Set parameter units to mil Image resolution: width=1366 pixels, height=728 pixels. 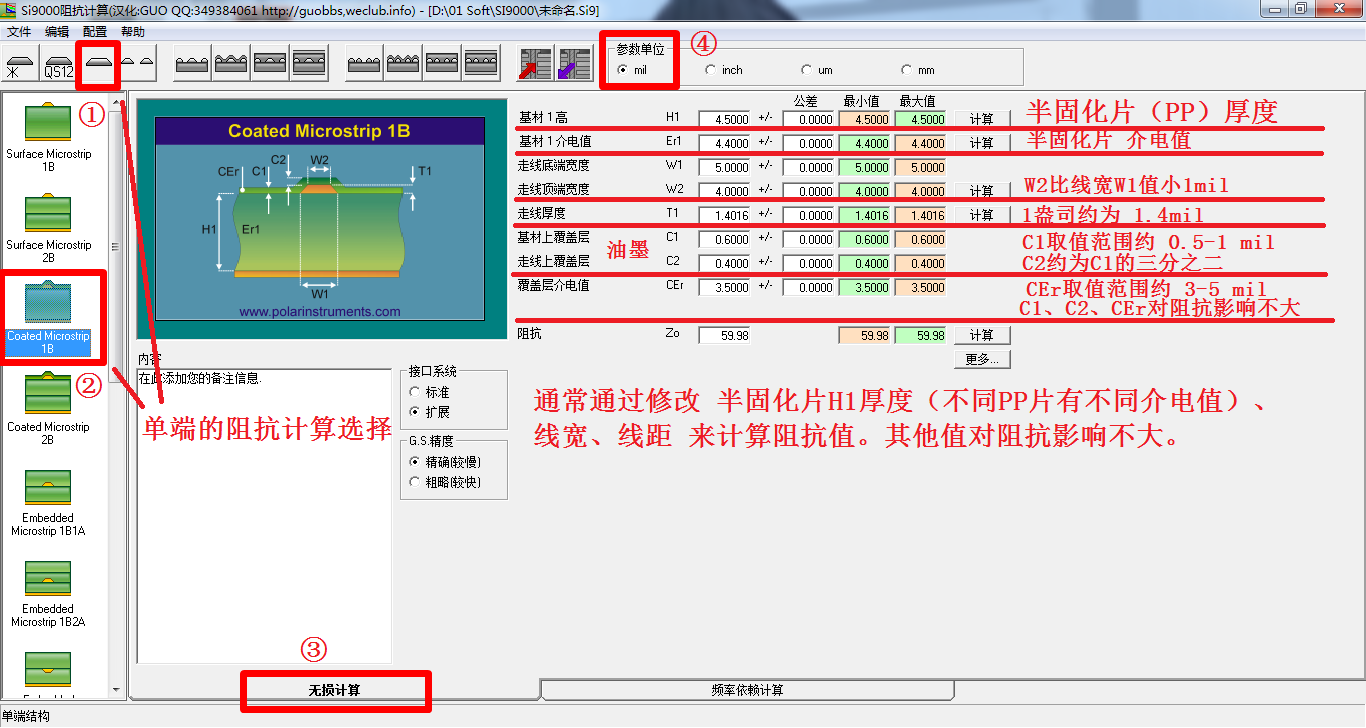pyautogui.click(x=633, y=70)
